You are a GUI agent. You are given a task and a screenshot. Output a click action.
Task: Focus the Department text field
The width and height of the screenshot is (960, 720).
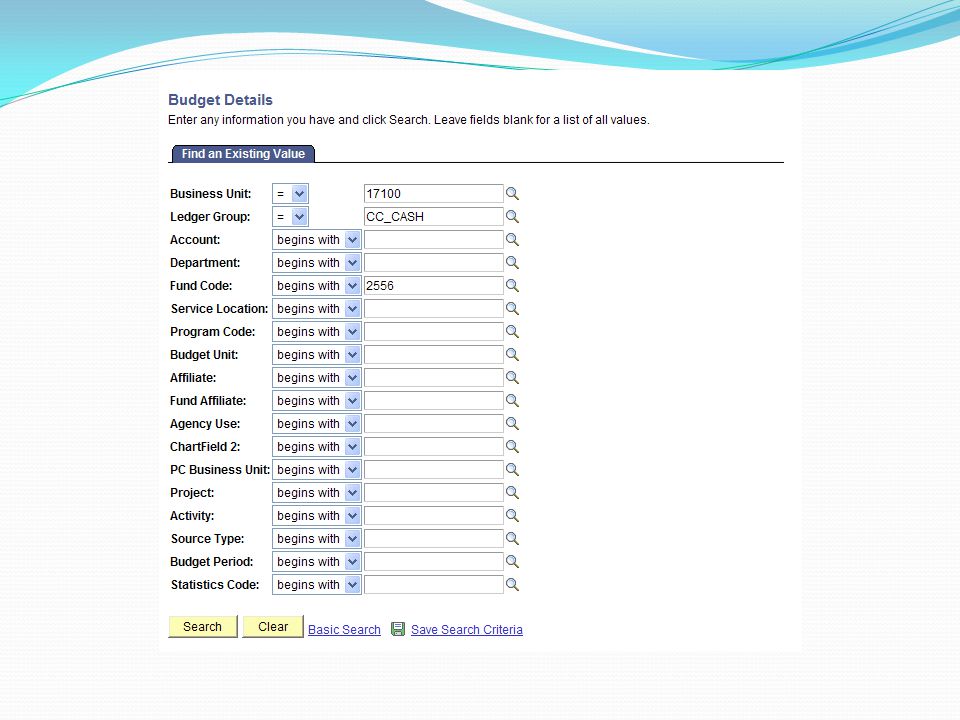(433, 263)
